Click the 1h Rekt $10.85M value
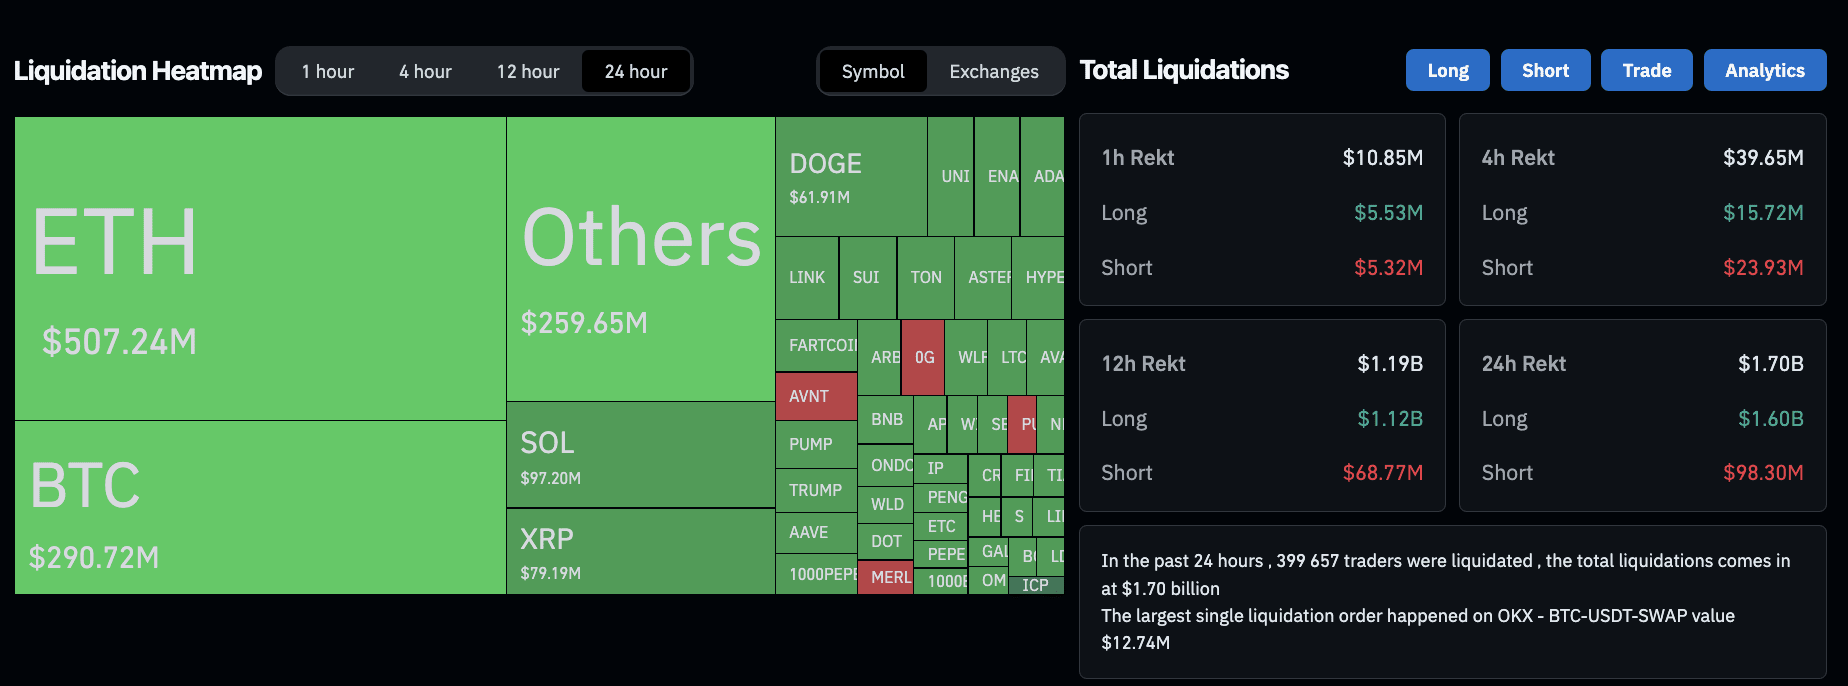This screenshot has height=686, width=1848. coord(1383,158)
